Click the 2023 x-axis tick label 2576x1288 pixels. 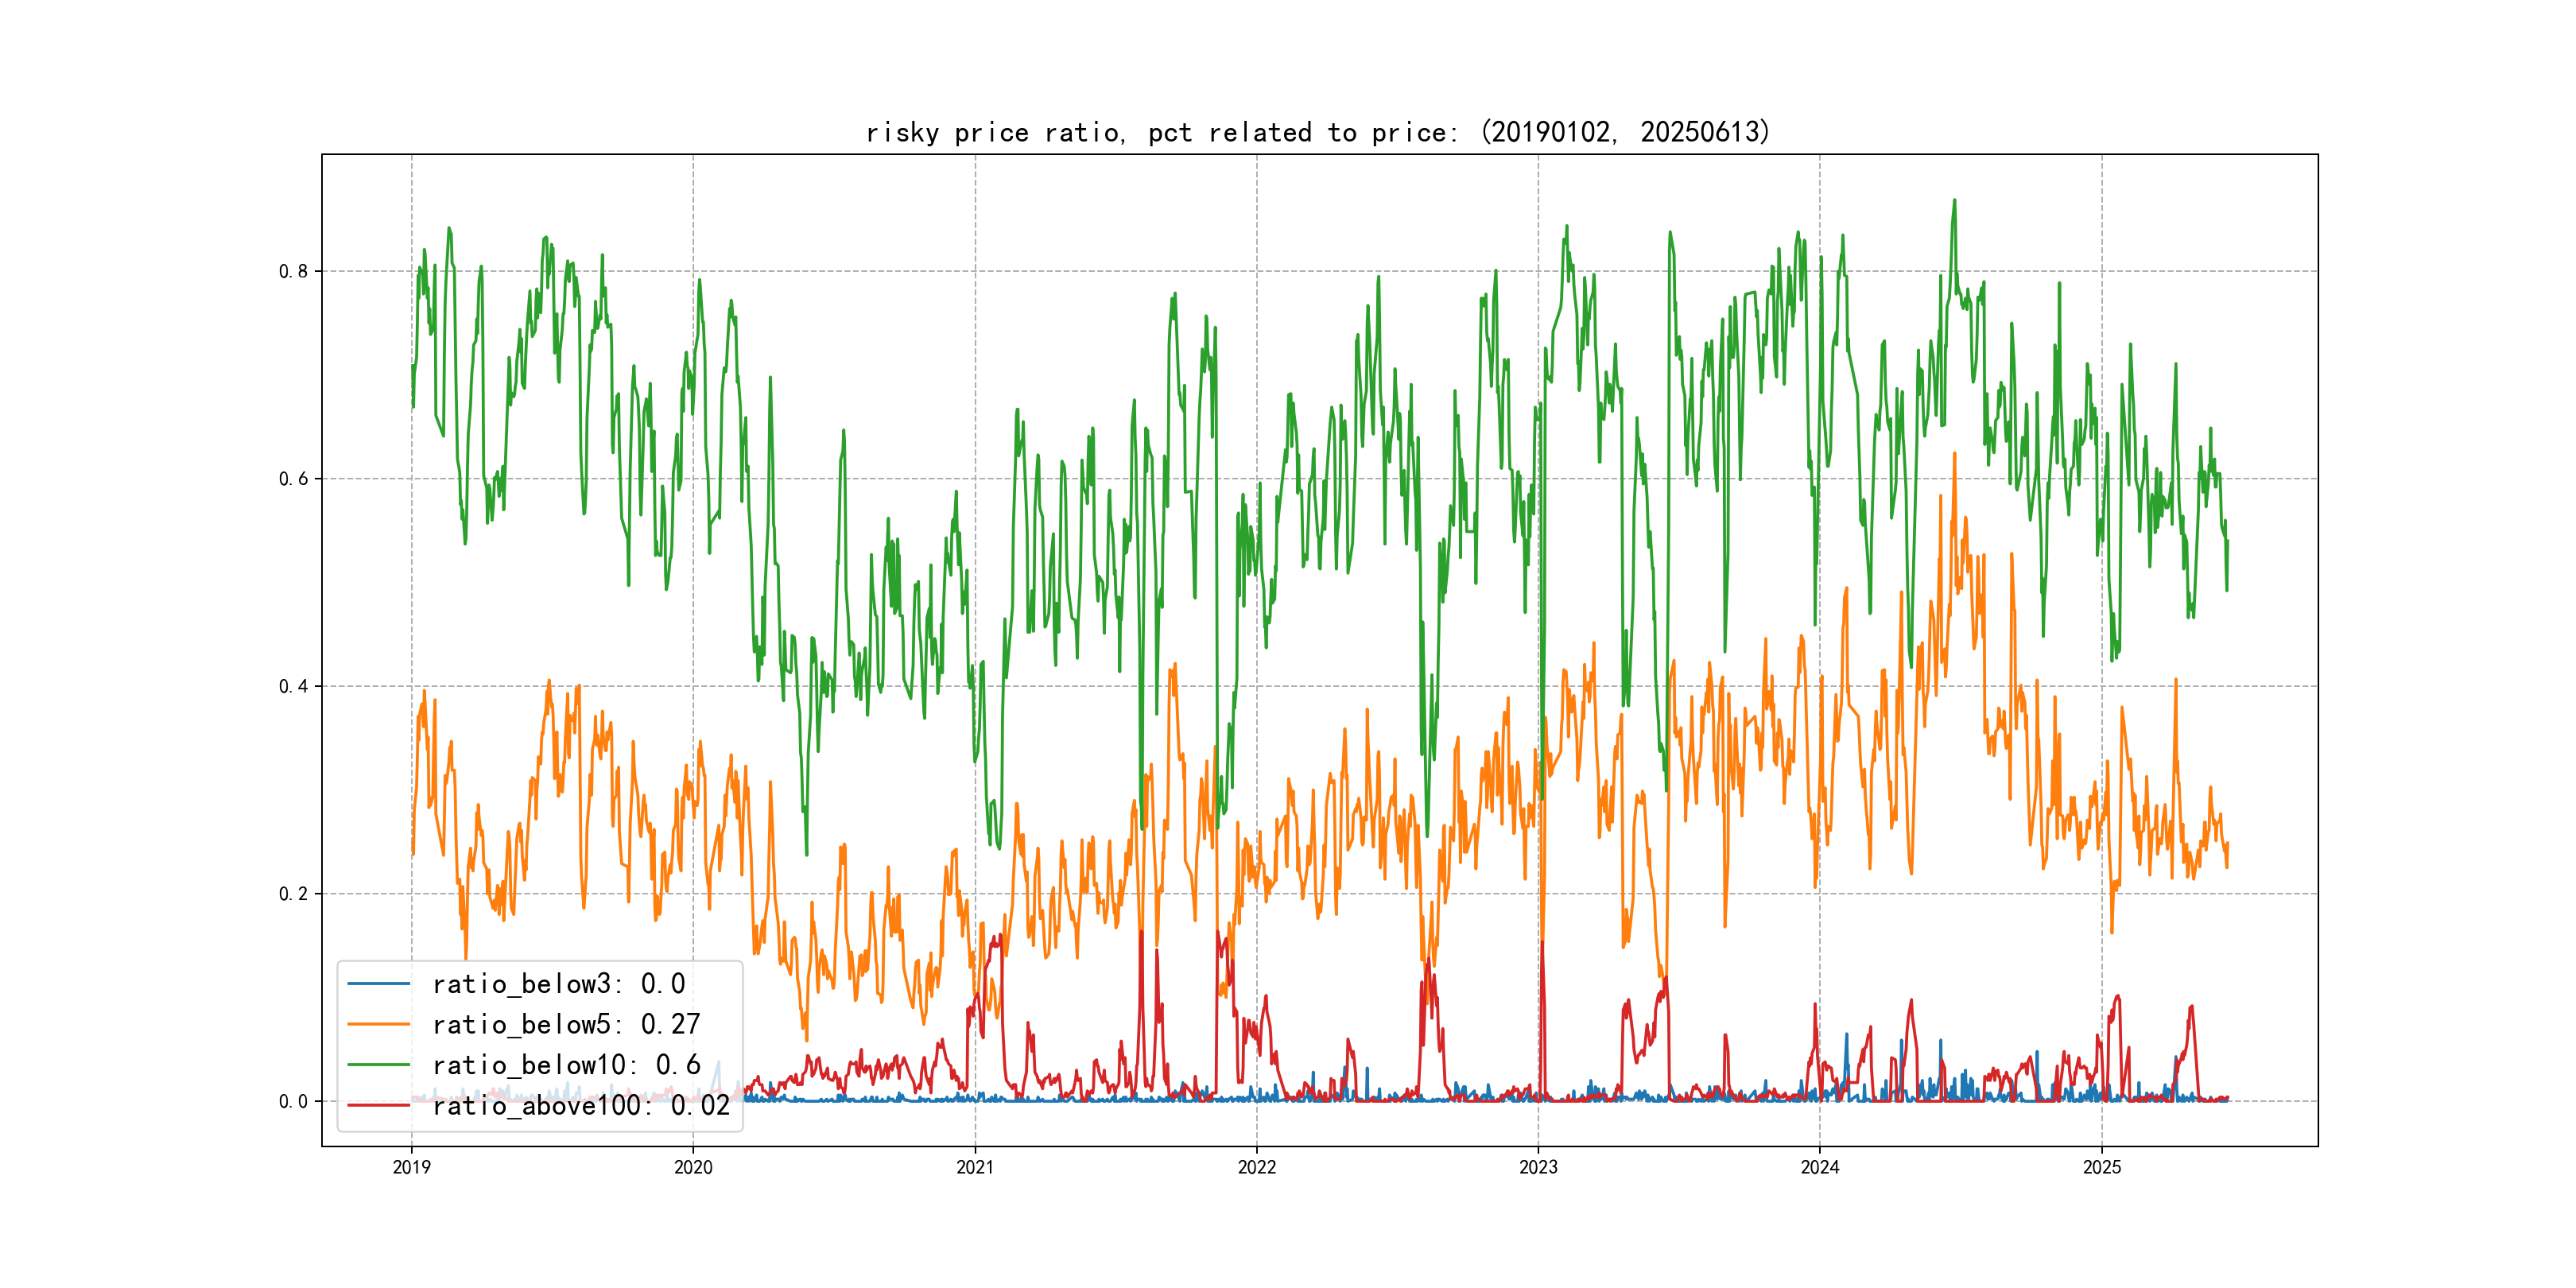pyautogui.click(x=1538, y=1167)
